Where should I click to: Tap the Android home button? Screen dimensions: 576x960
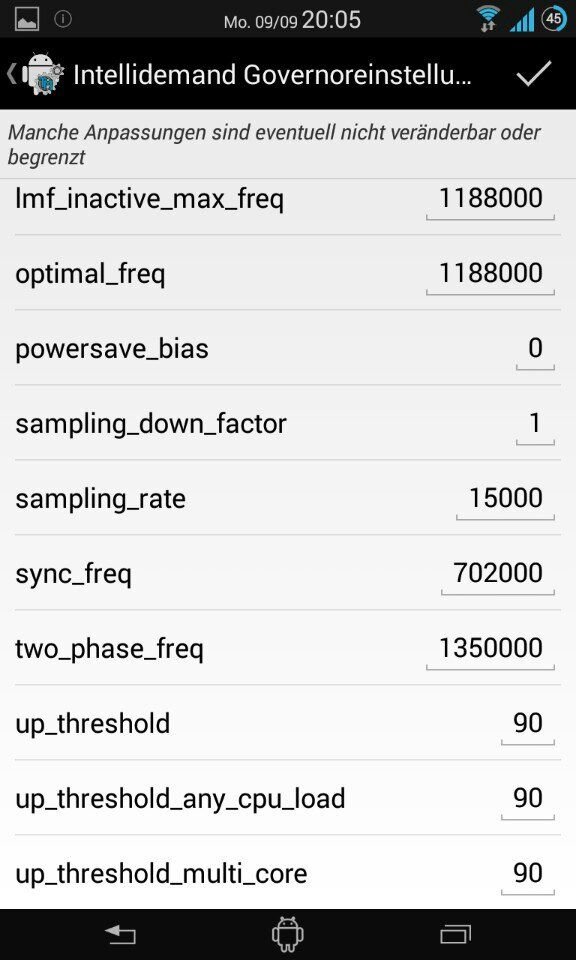[288, 934]
